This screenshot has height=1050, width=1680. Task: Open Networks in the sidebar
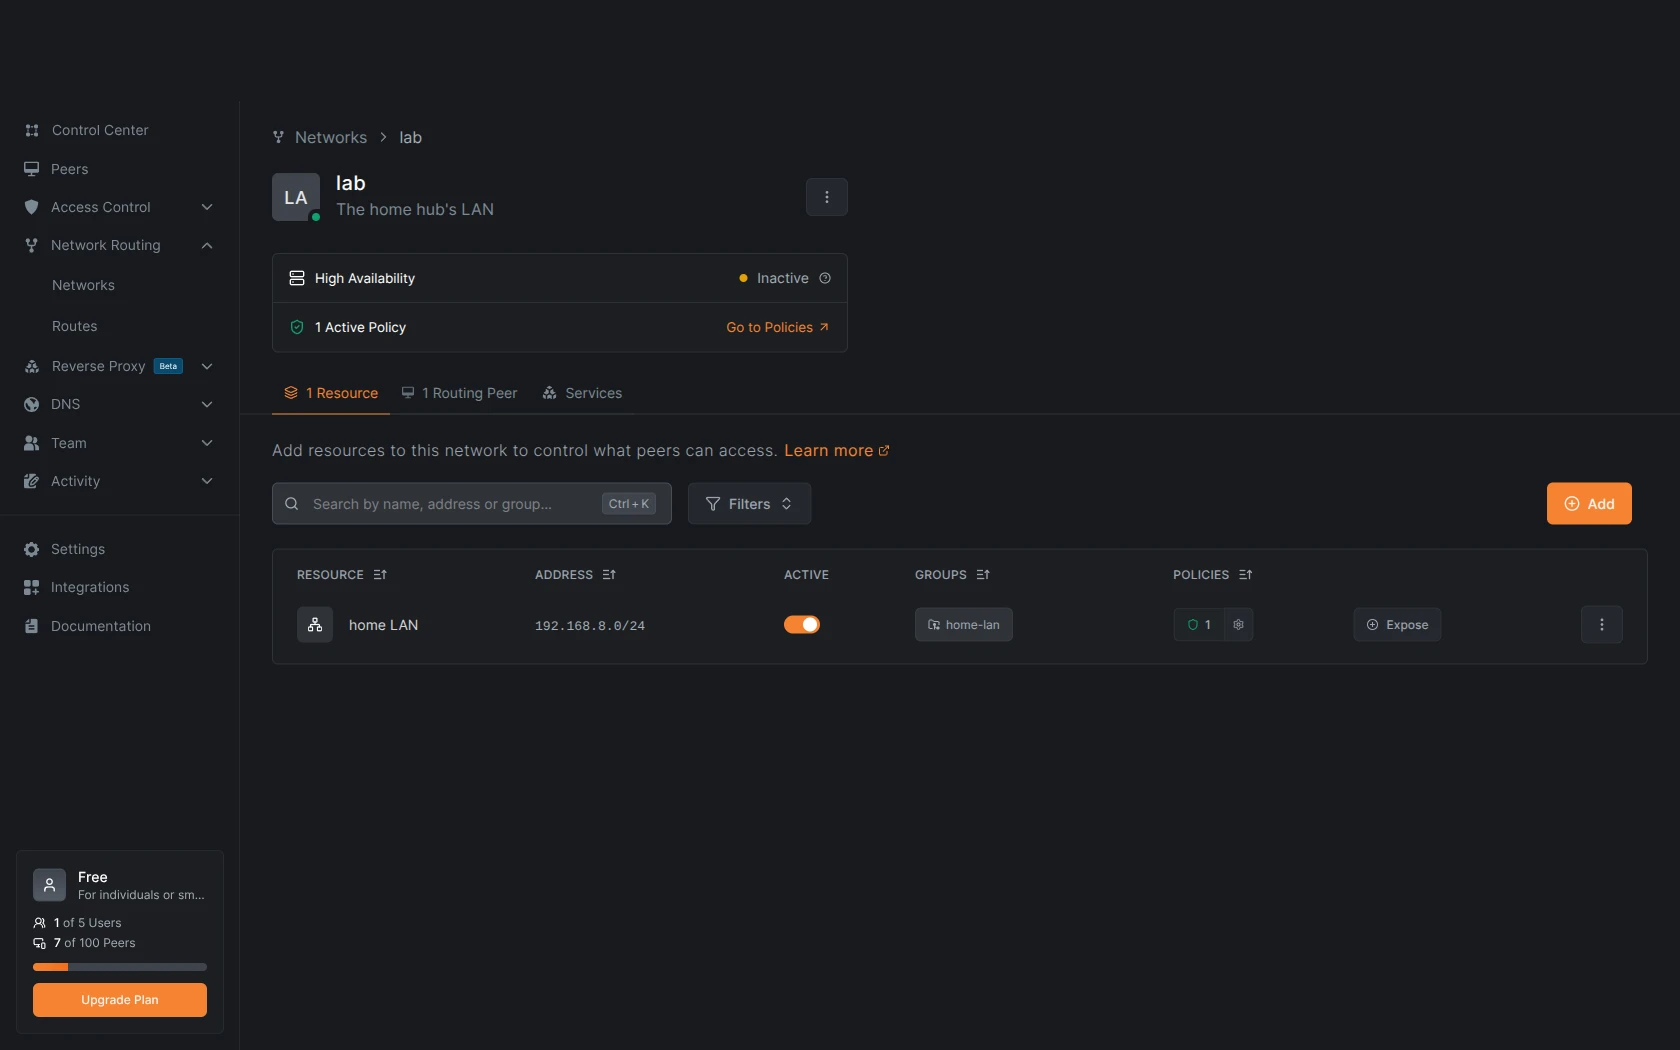pos(83,285)
